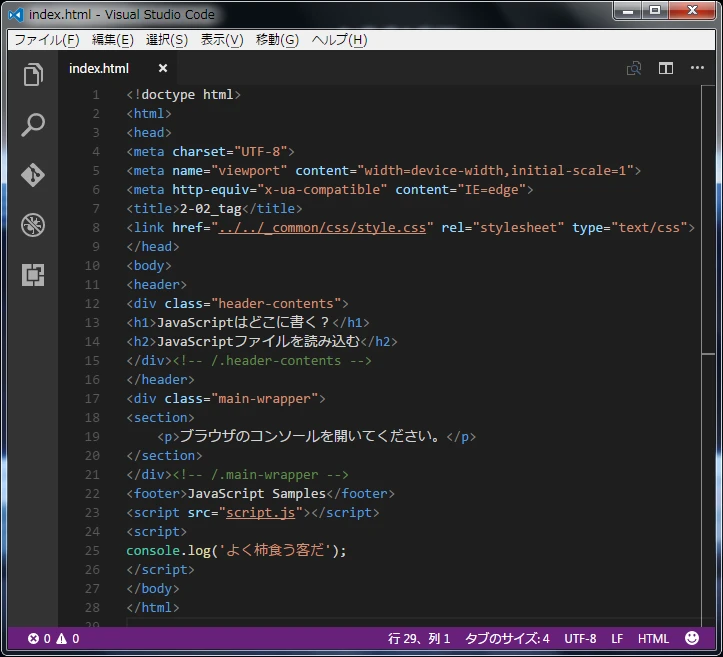Open the 選択(S) menu
The height and width of the screenshot is (657, 723).
point(167,40)
